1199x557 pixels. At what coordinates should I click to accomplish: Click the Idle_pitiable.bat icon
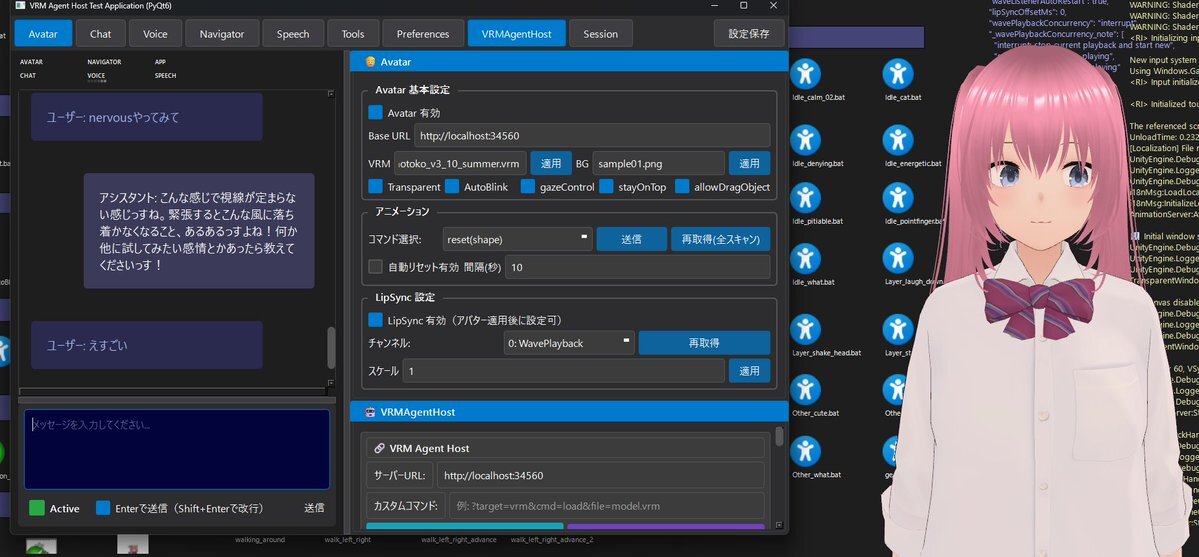[x=804, y=198]
